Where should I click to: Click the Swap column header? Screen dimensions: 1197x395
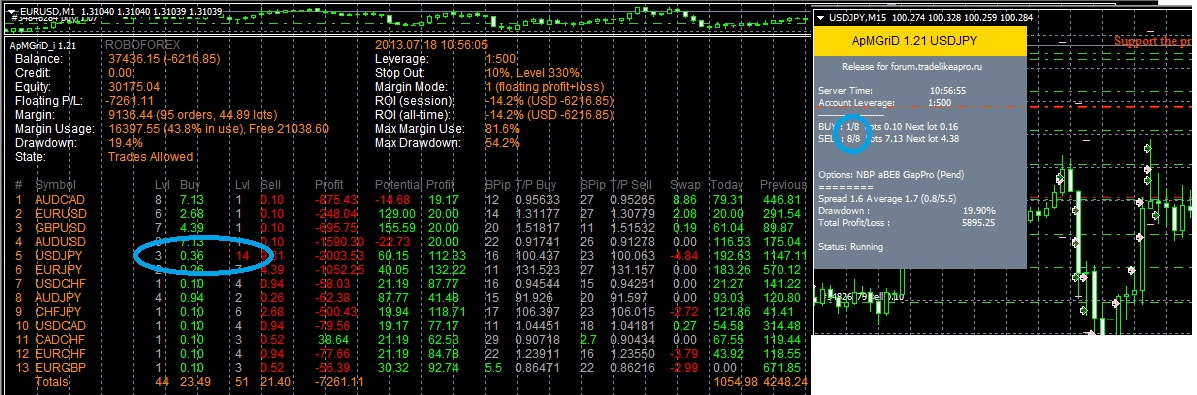point(685,185)
